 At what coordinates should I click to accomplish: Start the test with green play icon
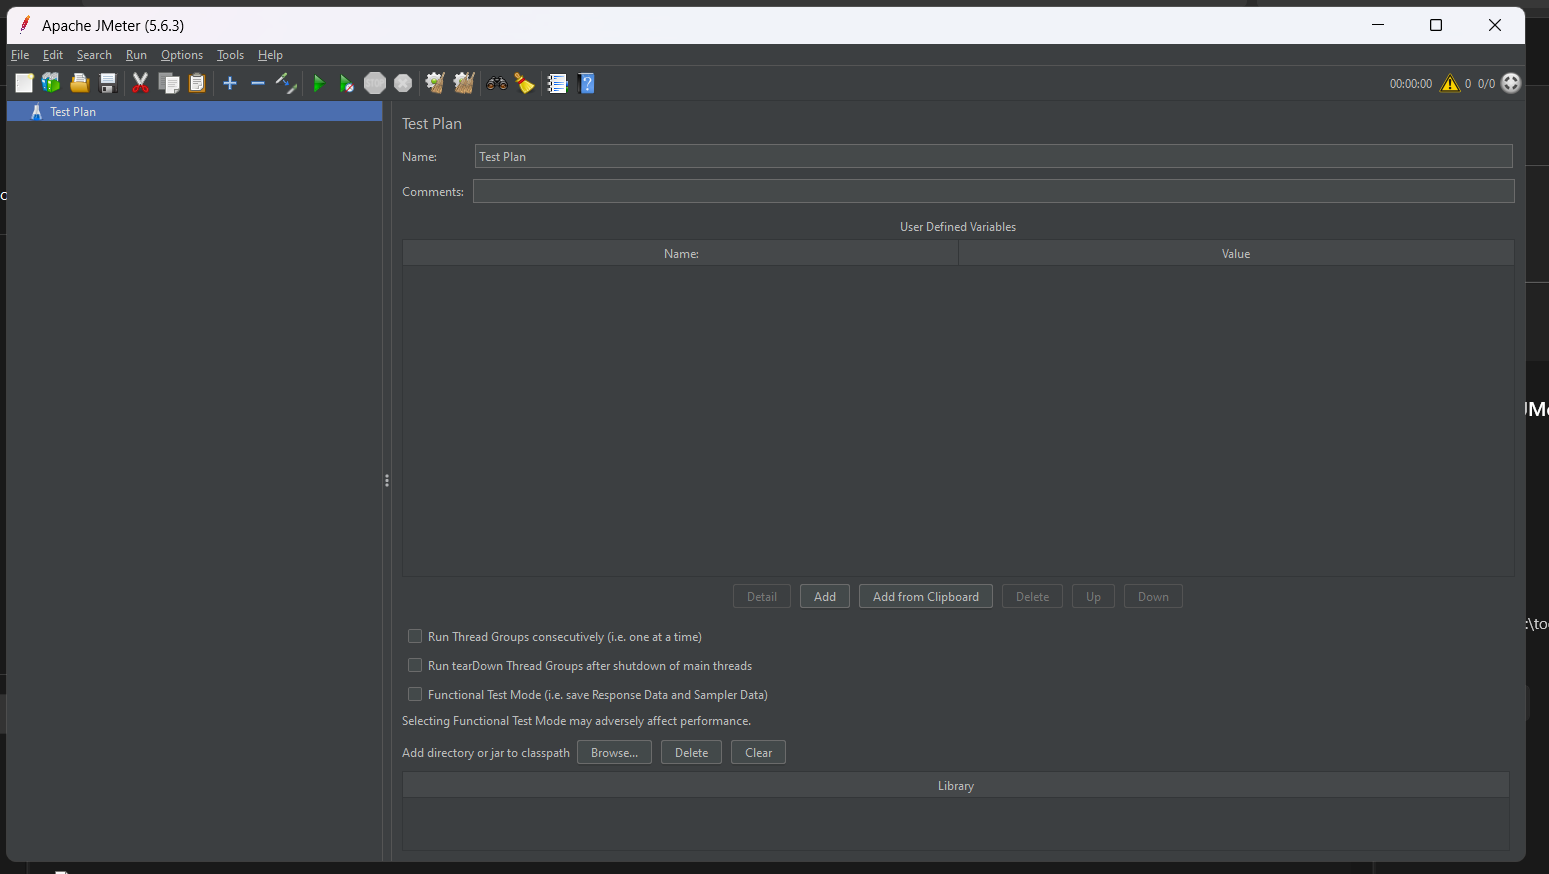[319, 84]
